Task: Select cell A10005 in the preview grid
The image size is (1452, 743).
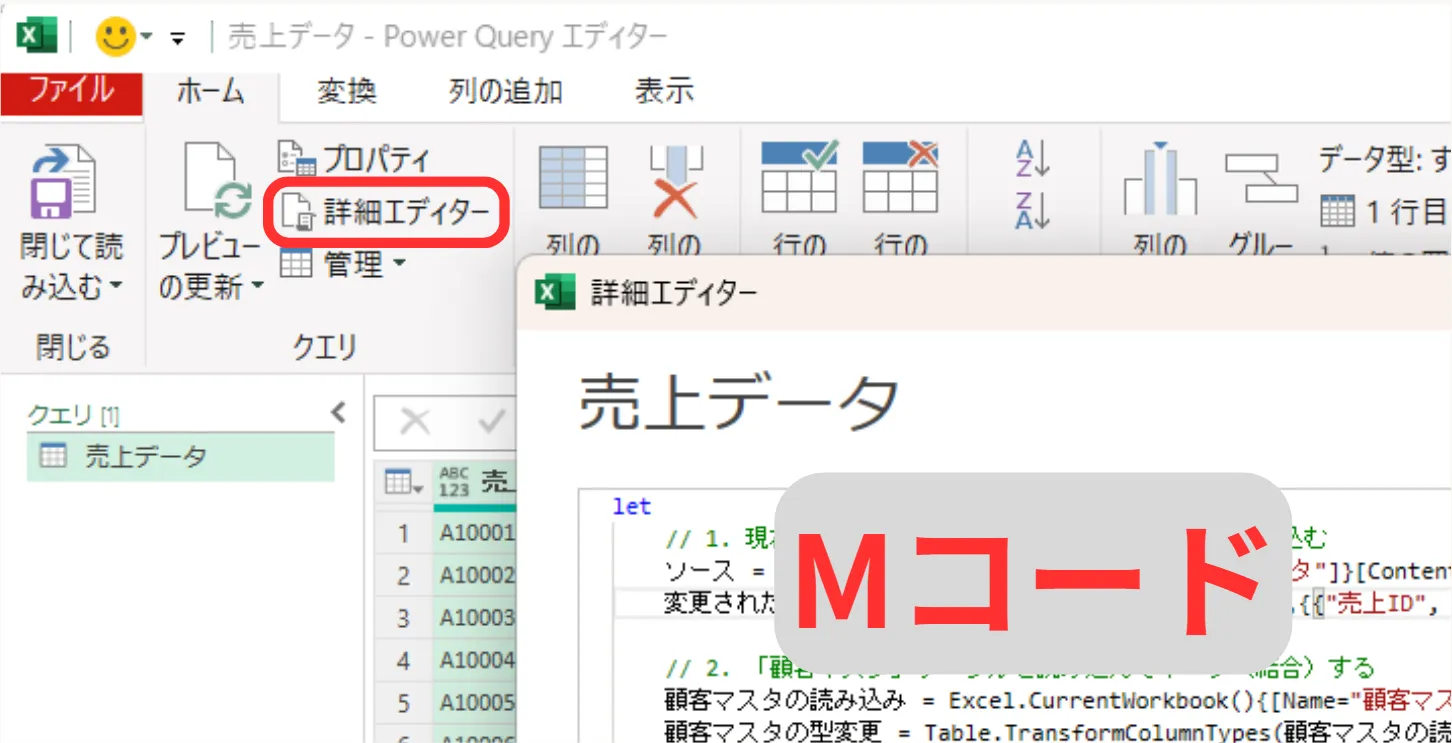Action: (476, 703)
